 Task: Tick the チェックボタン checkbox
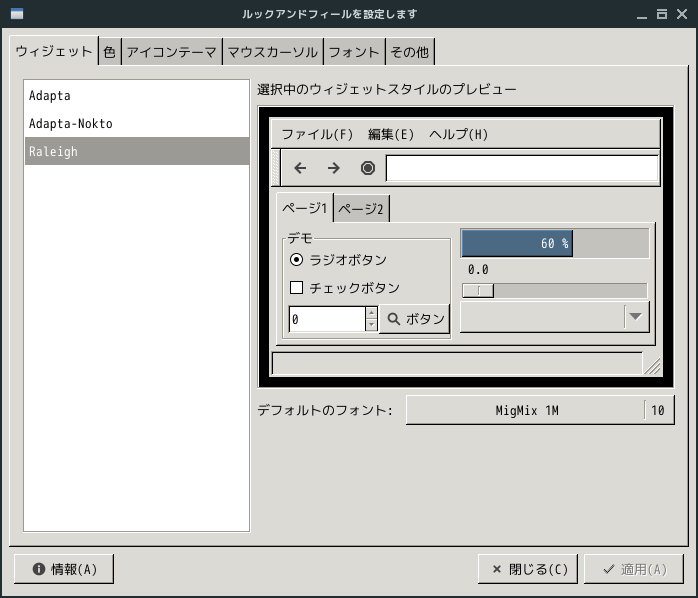296,288
